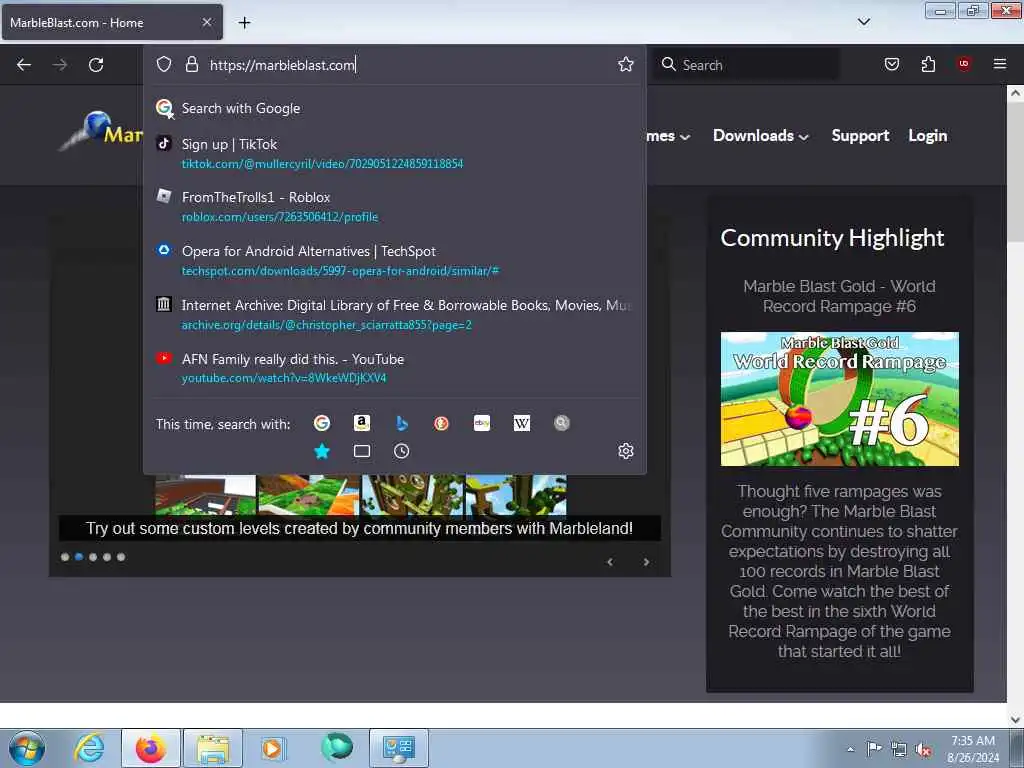The height and width of the screenshot is (768, 1024).
Task: Open the Firefox hamburger menu
Action: [x=1000, y=64]
